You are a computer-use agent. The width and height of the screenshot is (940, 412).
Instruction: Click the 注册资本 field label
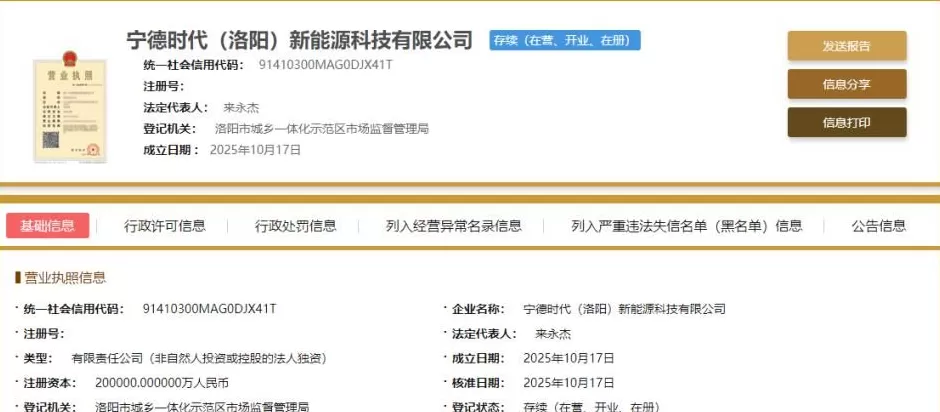pyautogui.click(x=50, y=383)
